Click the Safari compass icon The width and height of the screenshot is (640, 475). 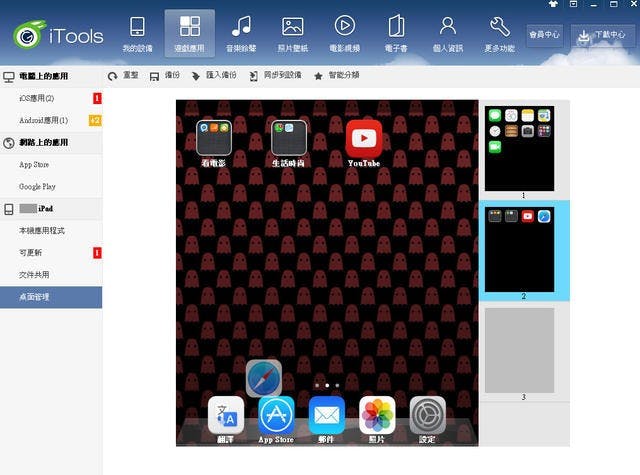coord(264,378)
